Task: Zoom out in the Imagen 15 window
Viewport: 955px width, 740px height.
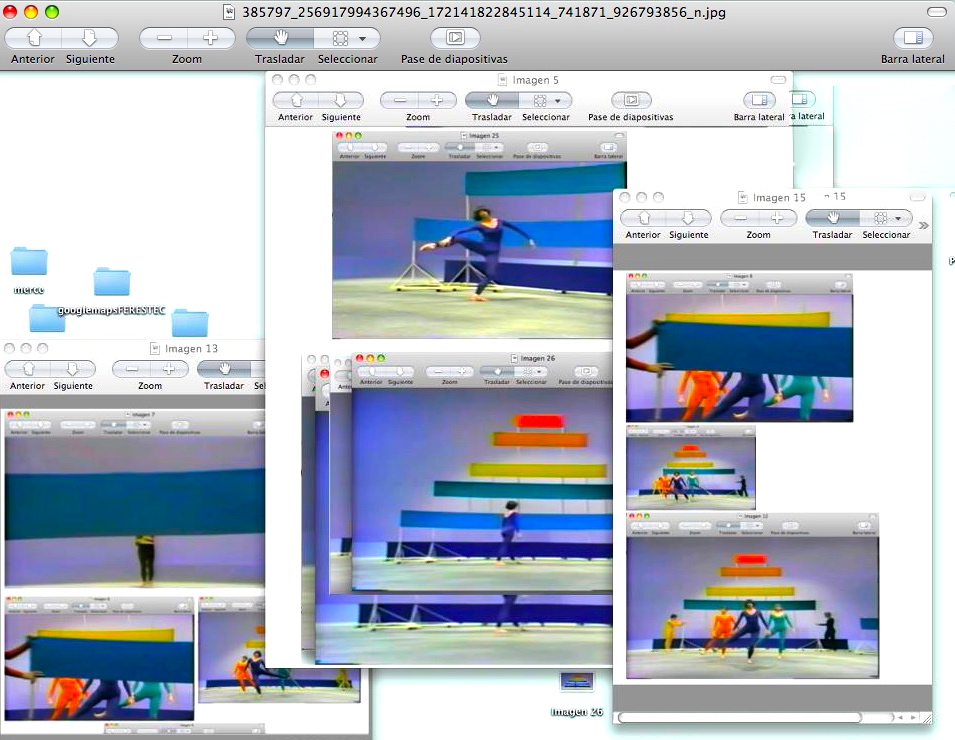Action: click(740, 217)
